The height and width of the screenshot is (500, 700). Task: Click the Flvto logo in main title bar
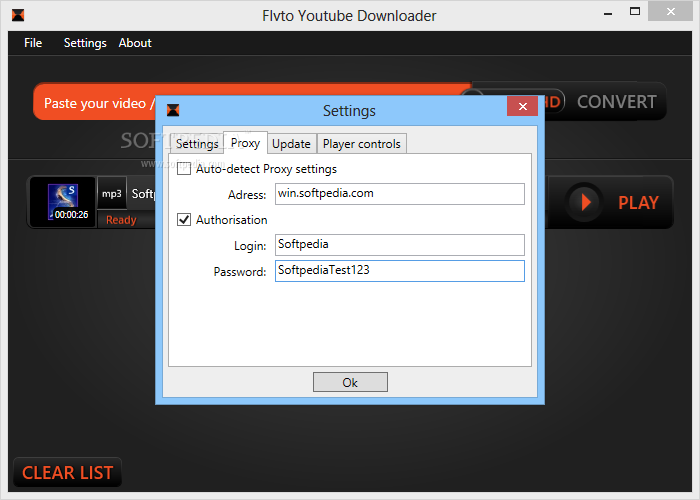(x=18, y=15)
